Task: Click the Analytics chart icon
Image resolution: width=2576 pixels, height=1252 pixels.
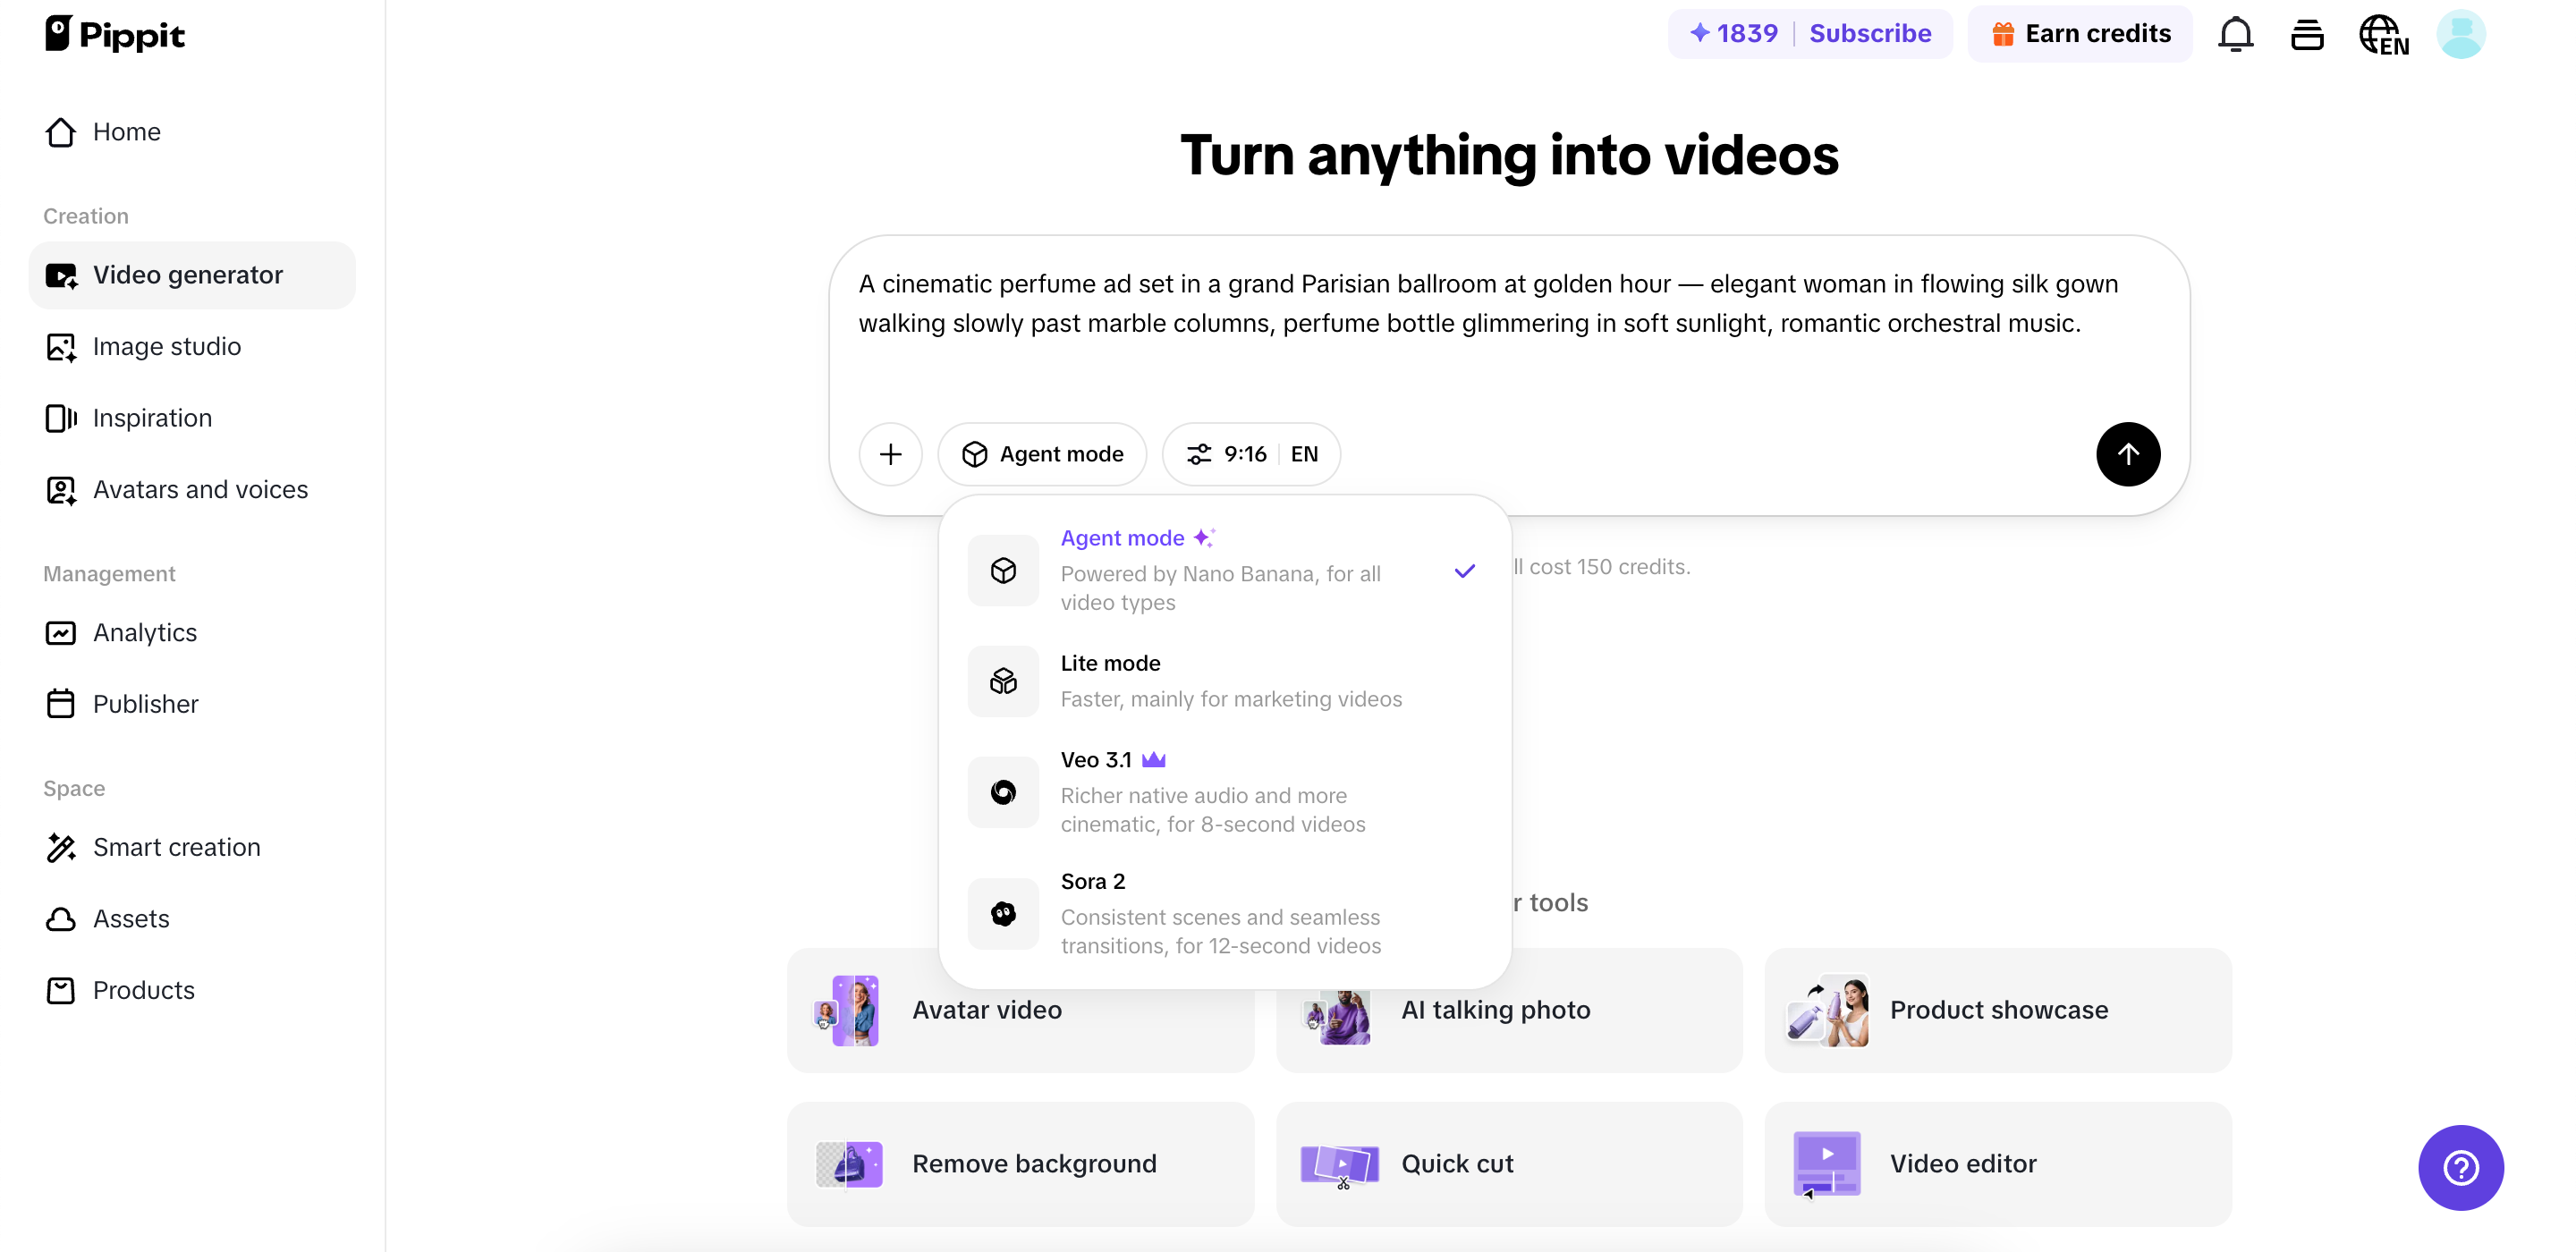Action: [x=61, y=633]
